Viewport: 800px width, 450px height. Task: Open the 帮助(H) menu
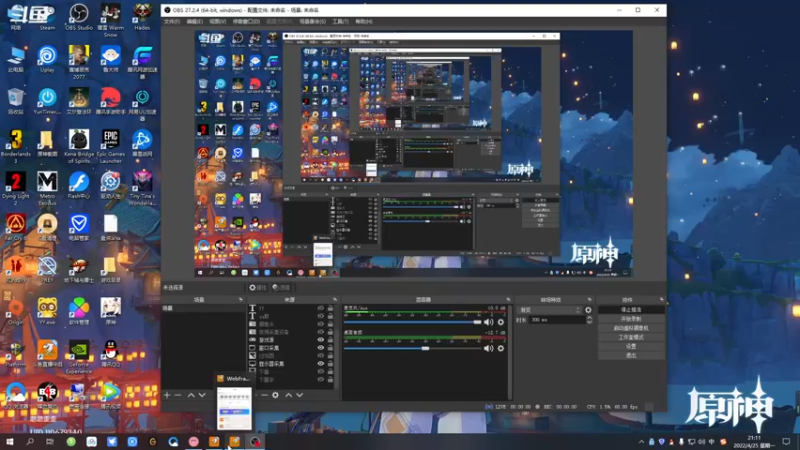click(x=364, y=21)
